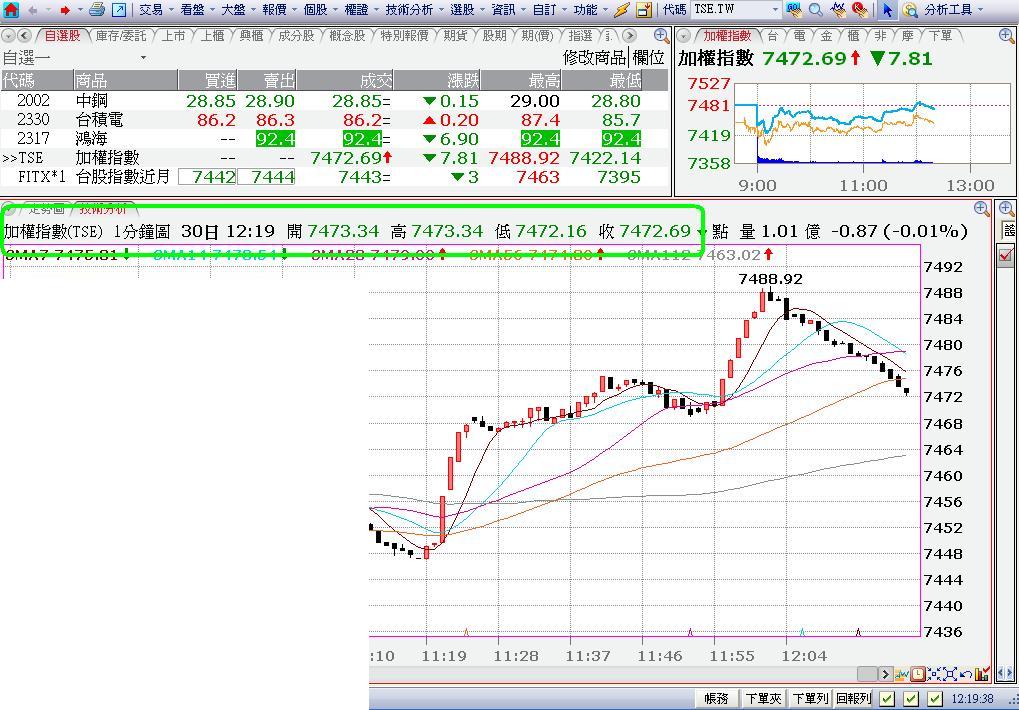Image resolution: width=1019 pixels, height=710 pixels.
Task: Zoom the 加權指數 mini chart panel
Action: click(x=1005, y=36)
